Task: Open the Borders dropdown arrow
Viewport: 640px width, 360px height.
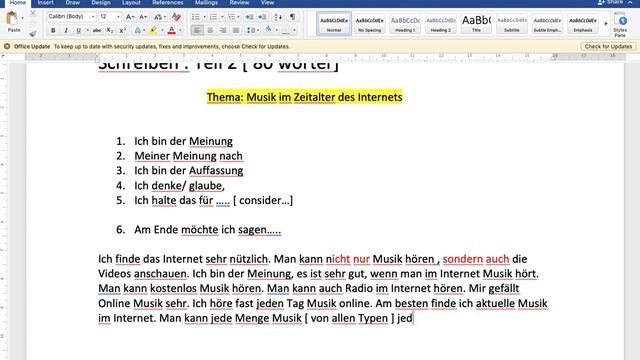Action: point(294,30)
